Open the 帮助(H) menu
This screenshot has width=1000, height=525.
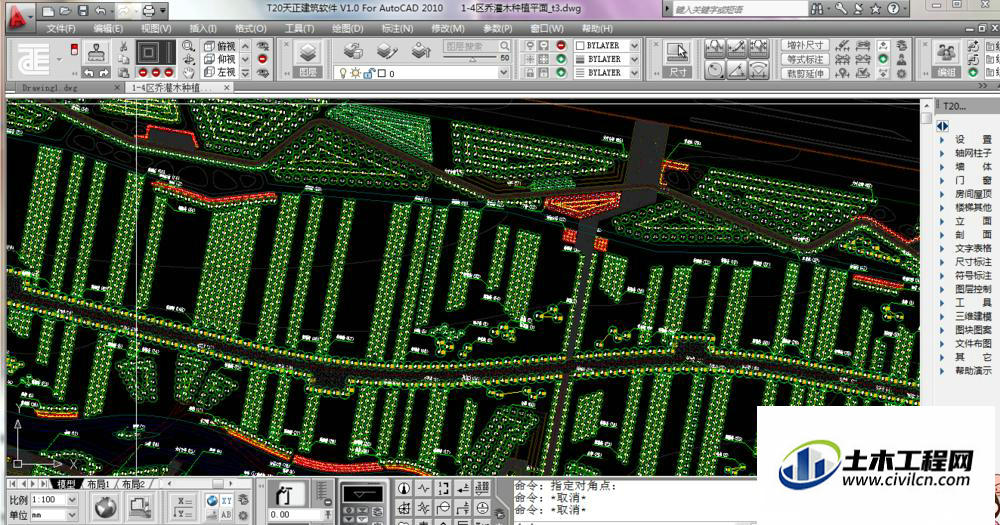pyautogui.click(x=597, y=29)
